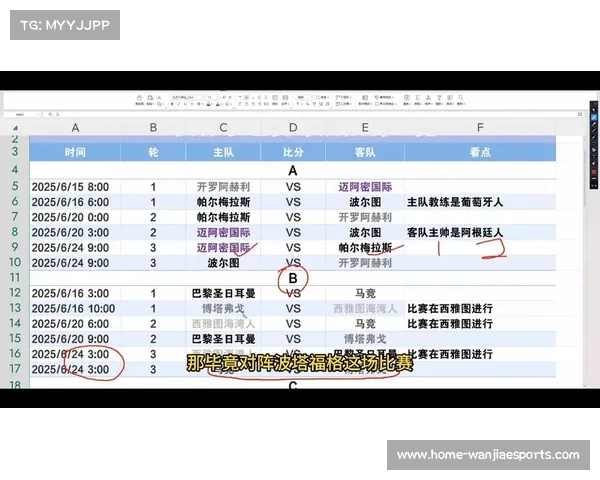Screen dimensions: 600x480
Task: Select column E header
Action: [365, 127]
